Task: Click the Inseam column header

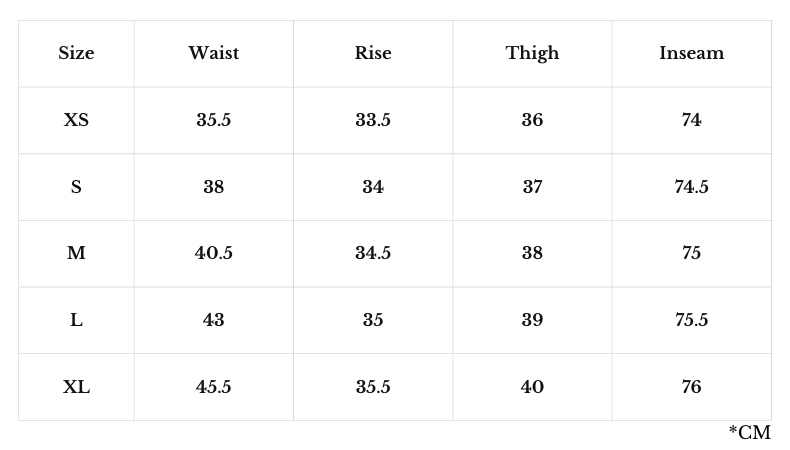Action: [x=691, y=53]
